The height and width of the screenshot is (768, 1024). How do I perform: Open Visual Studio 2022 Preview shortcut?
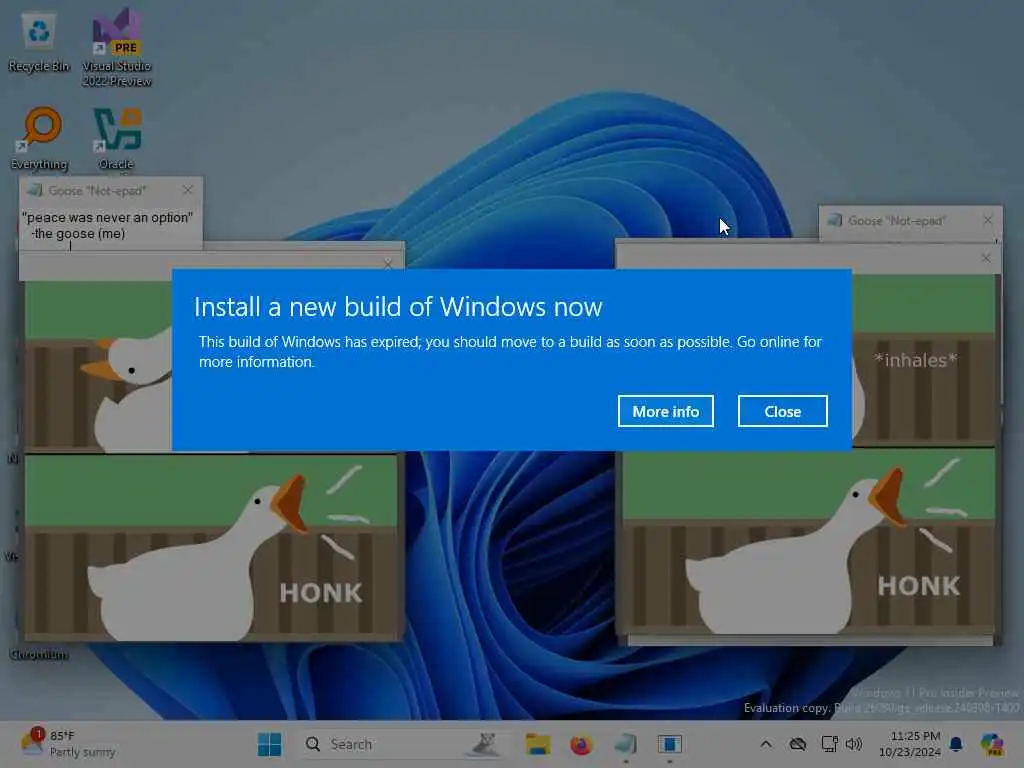[x=117, y=48]
